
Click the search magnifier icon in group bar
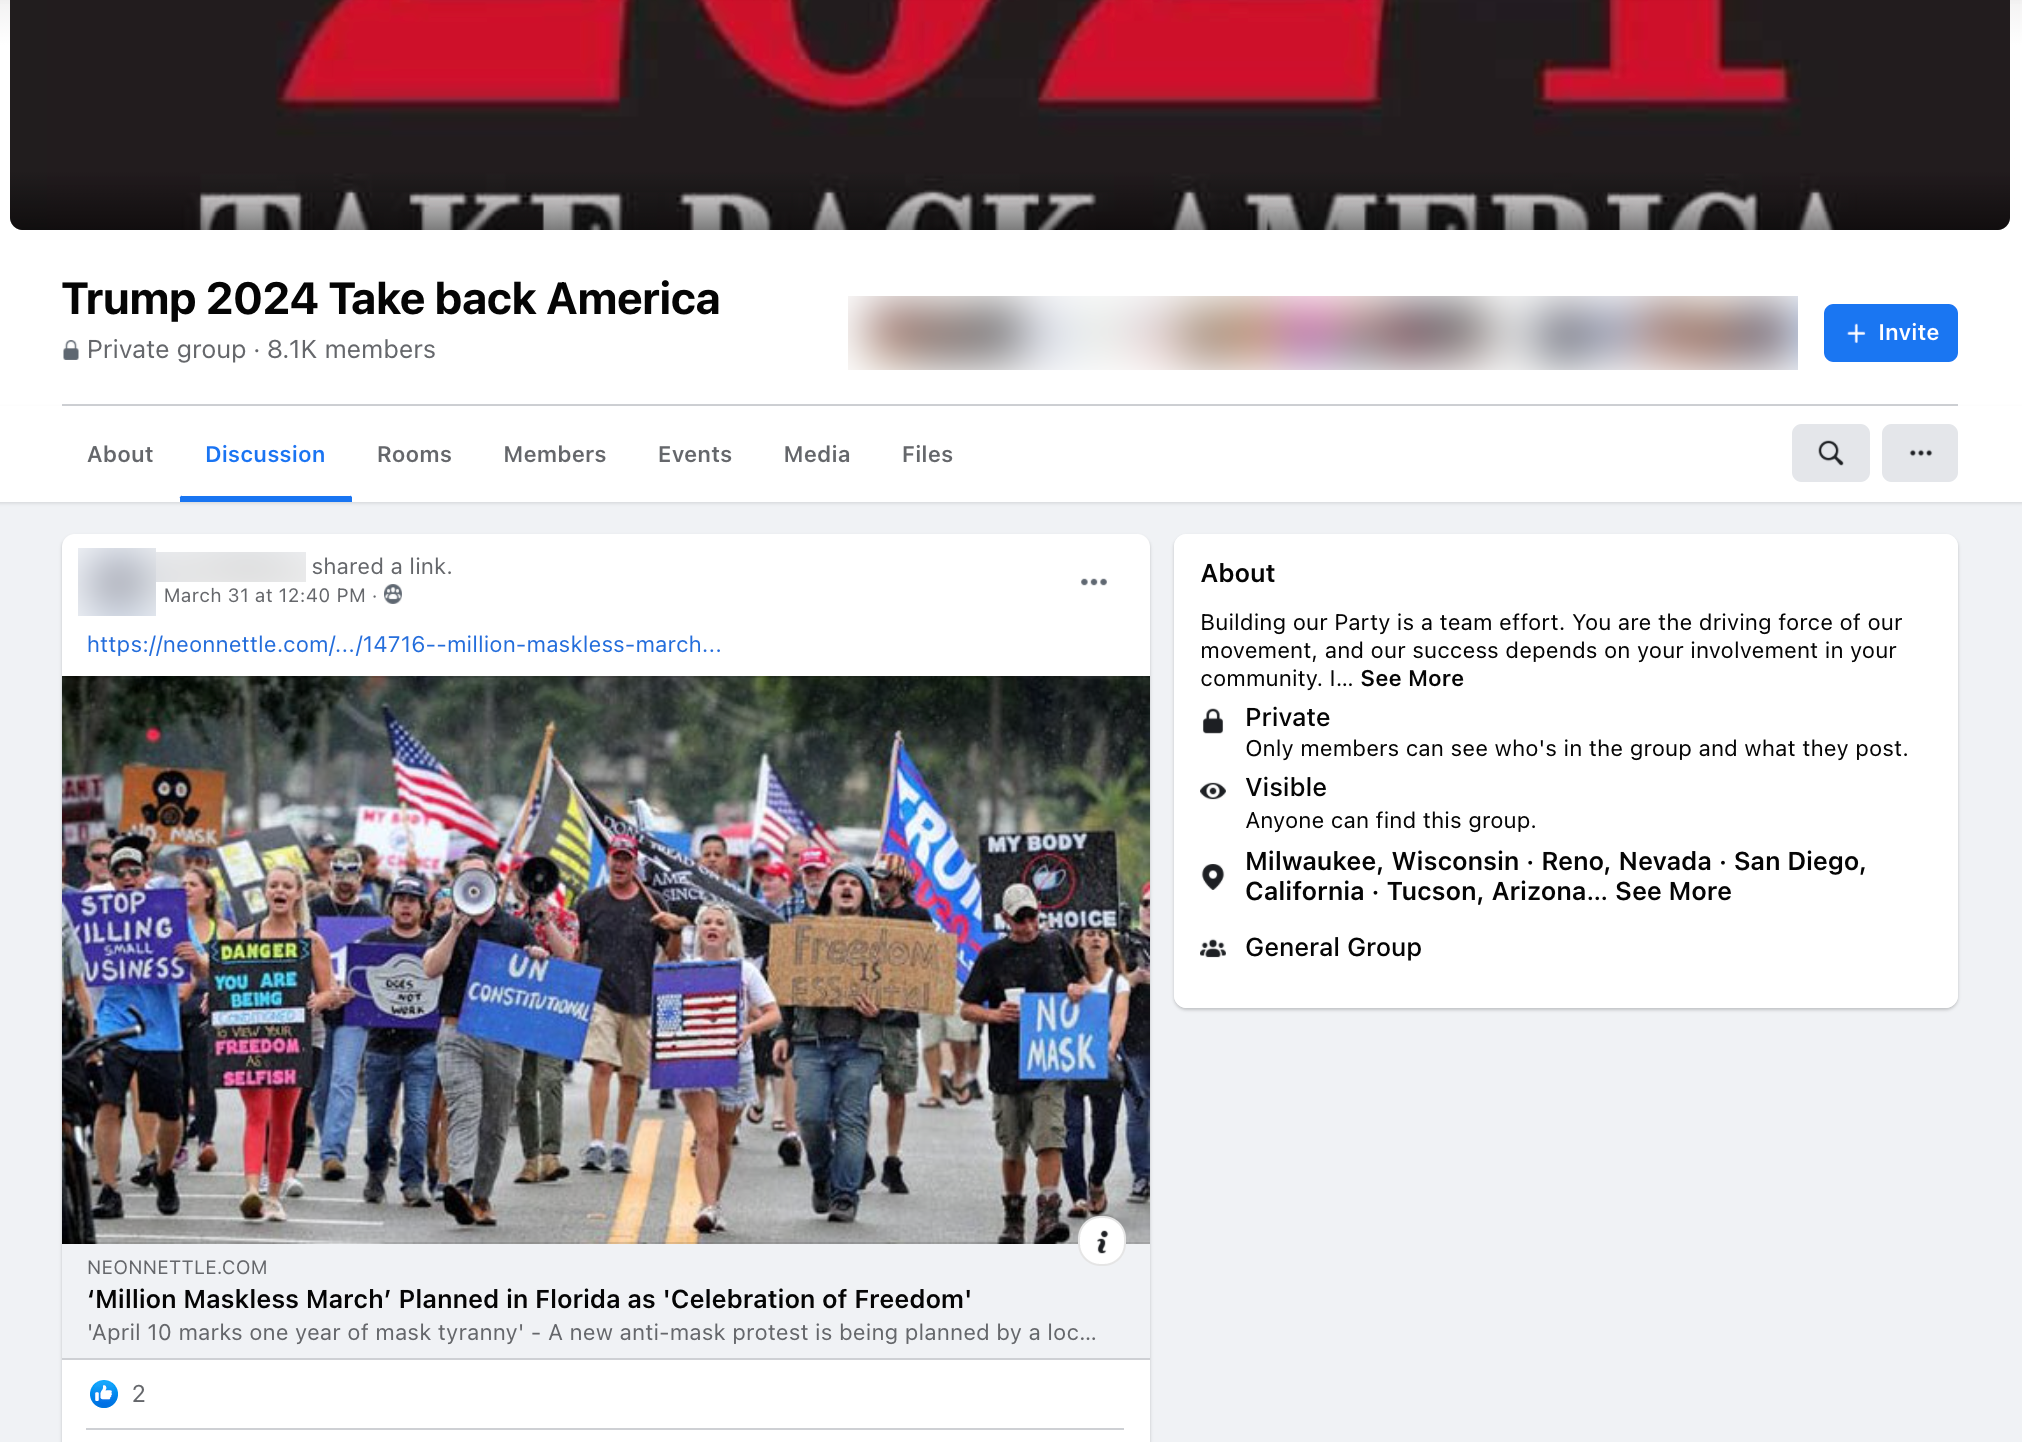pyautogui.click(x=1830, y=453)
